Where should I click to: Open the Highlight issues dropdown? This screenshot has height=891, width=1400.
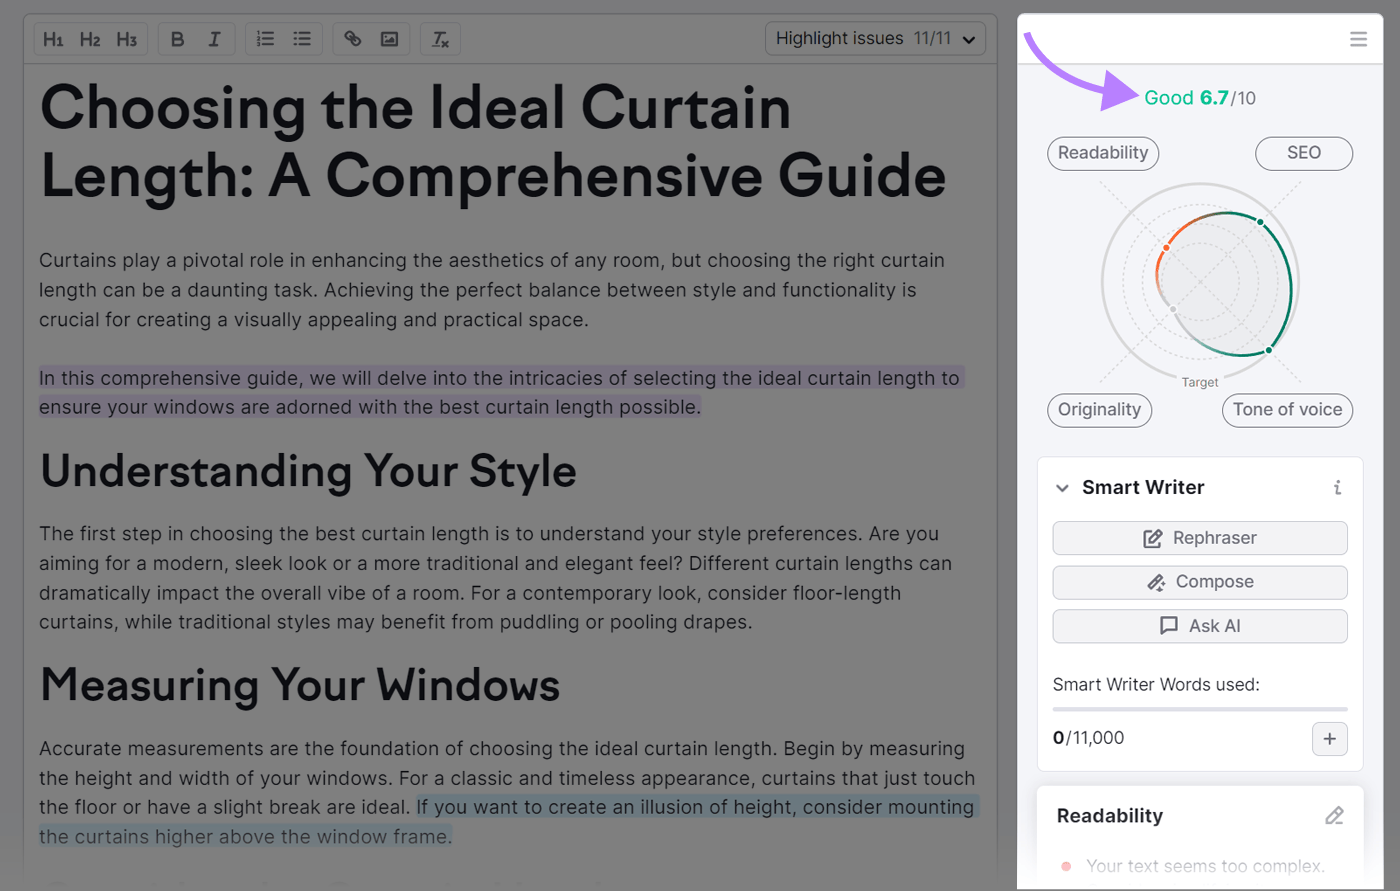(875, 38)
